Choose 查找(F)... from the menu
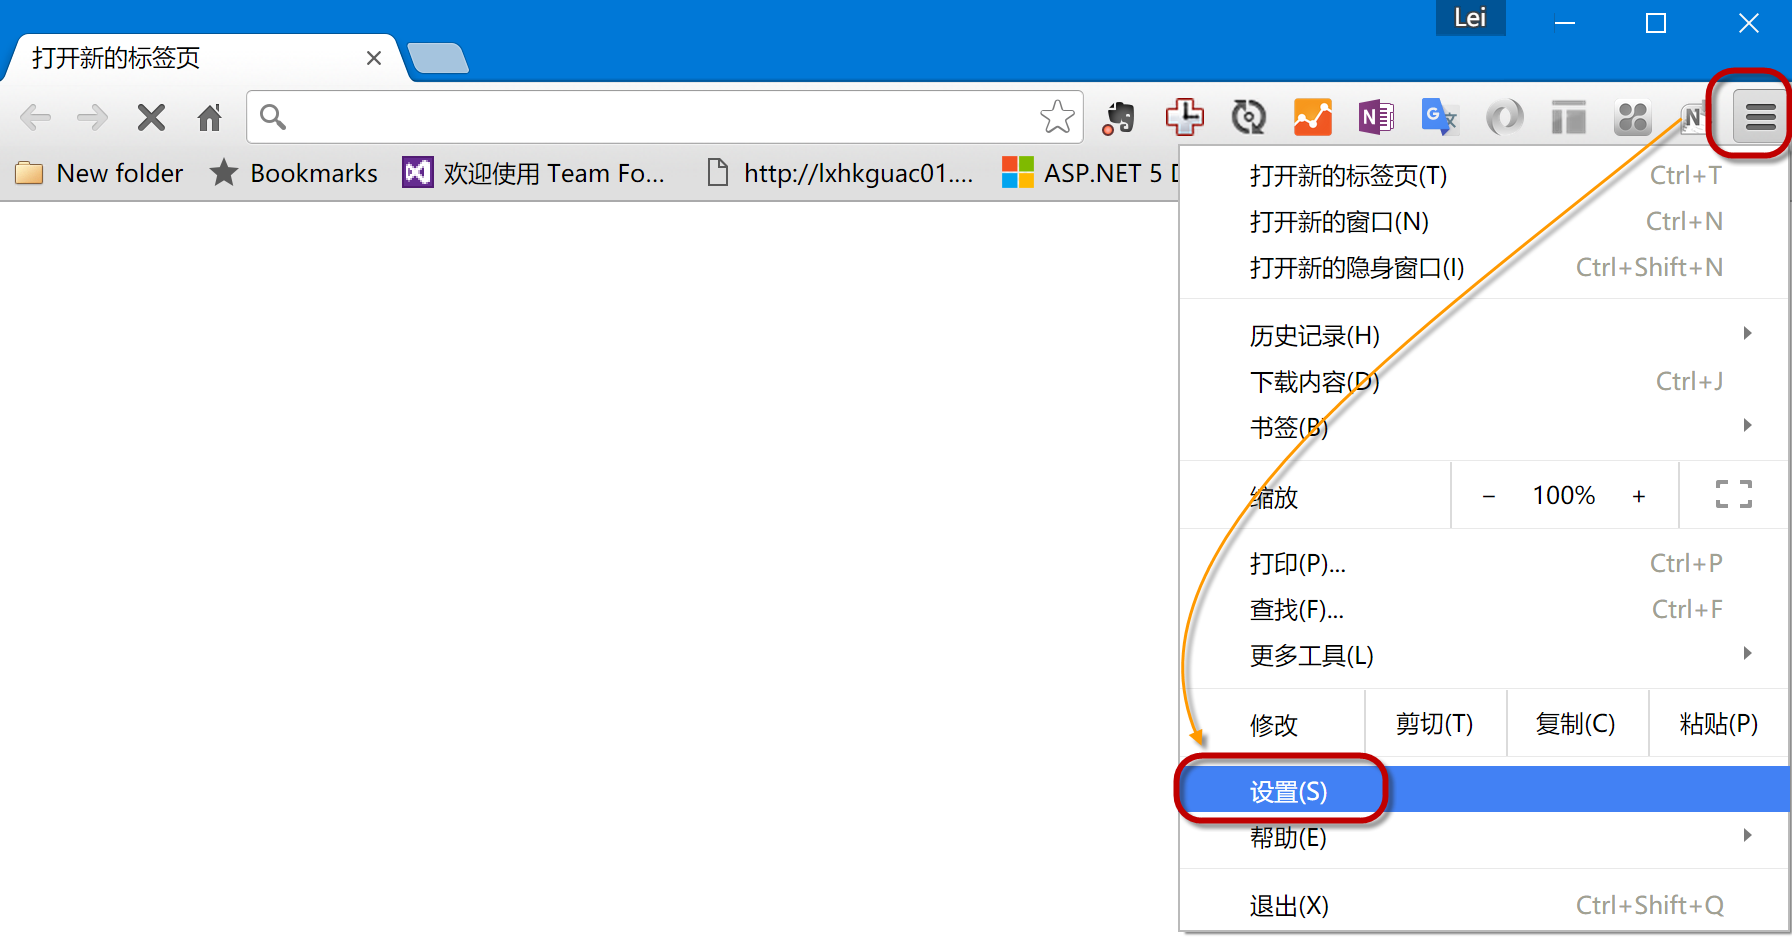 point(1485,609)
